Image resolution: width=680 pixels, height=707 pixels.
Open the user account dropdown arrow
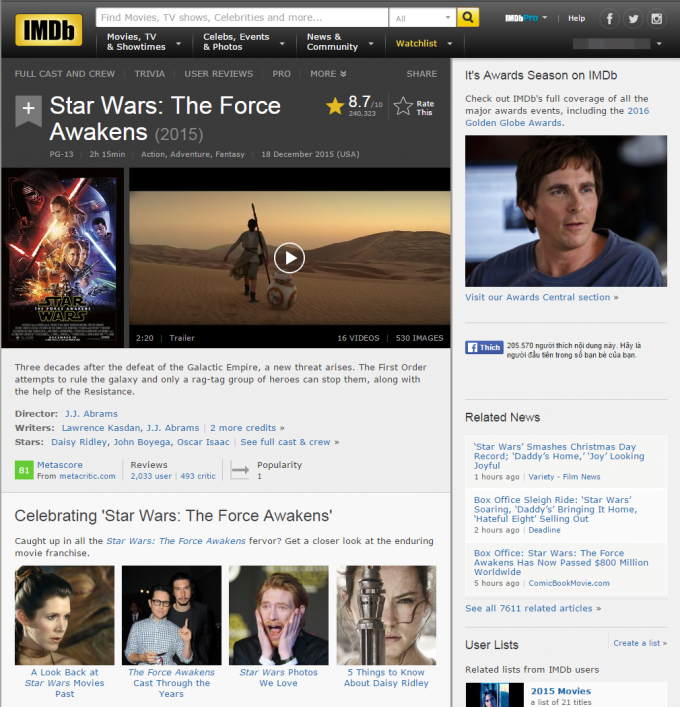pos(659,44)
